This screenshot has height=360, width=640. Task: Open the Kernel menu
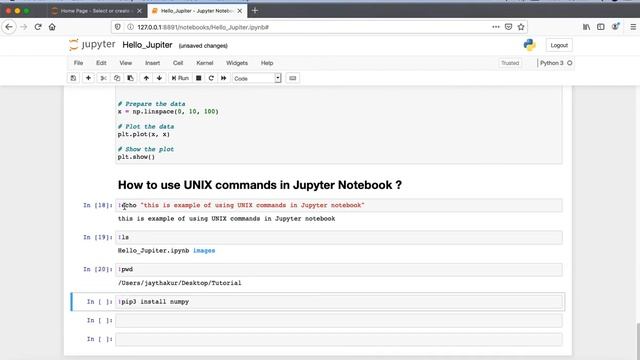click(205, 63)
